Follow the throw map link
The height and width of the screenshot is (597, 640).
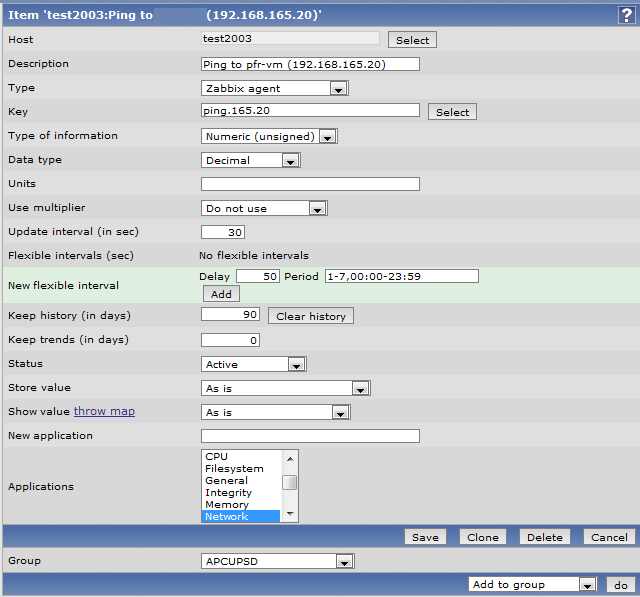click(x=104, y=411)
